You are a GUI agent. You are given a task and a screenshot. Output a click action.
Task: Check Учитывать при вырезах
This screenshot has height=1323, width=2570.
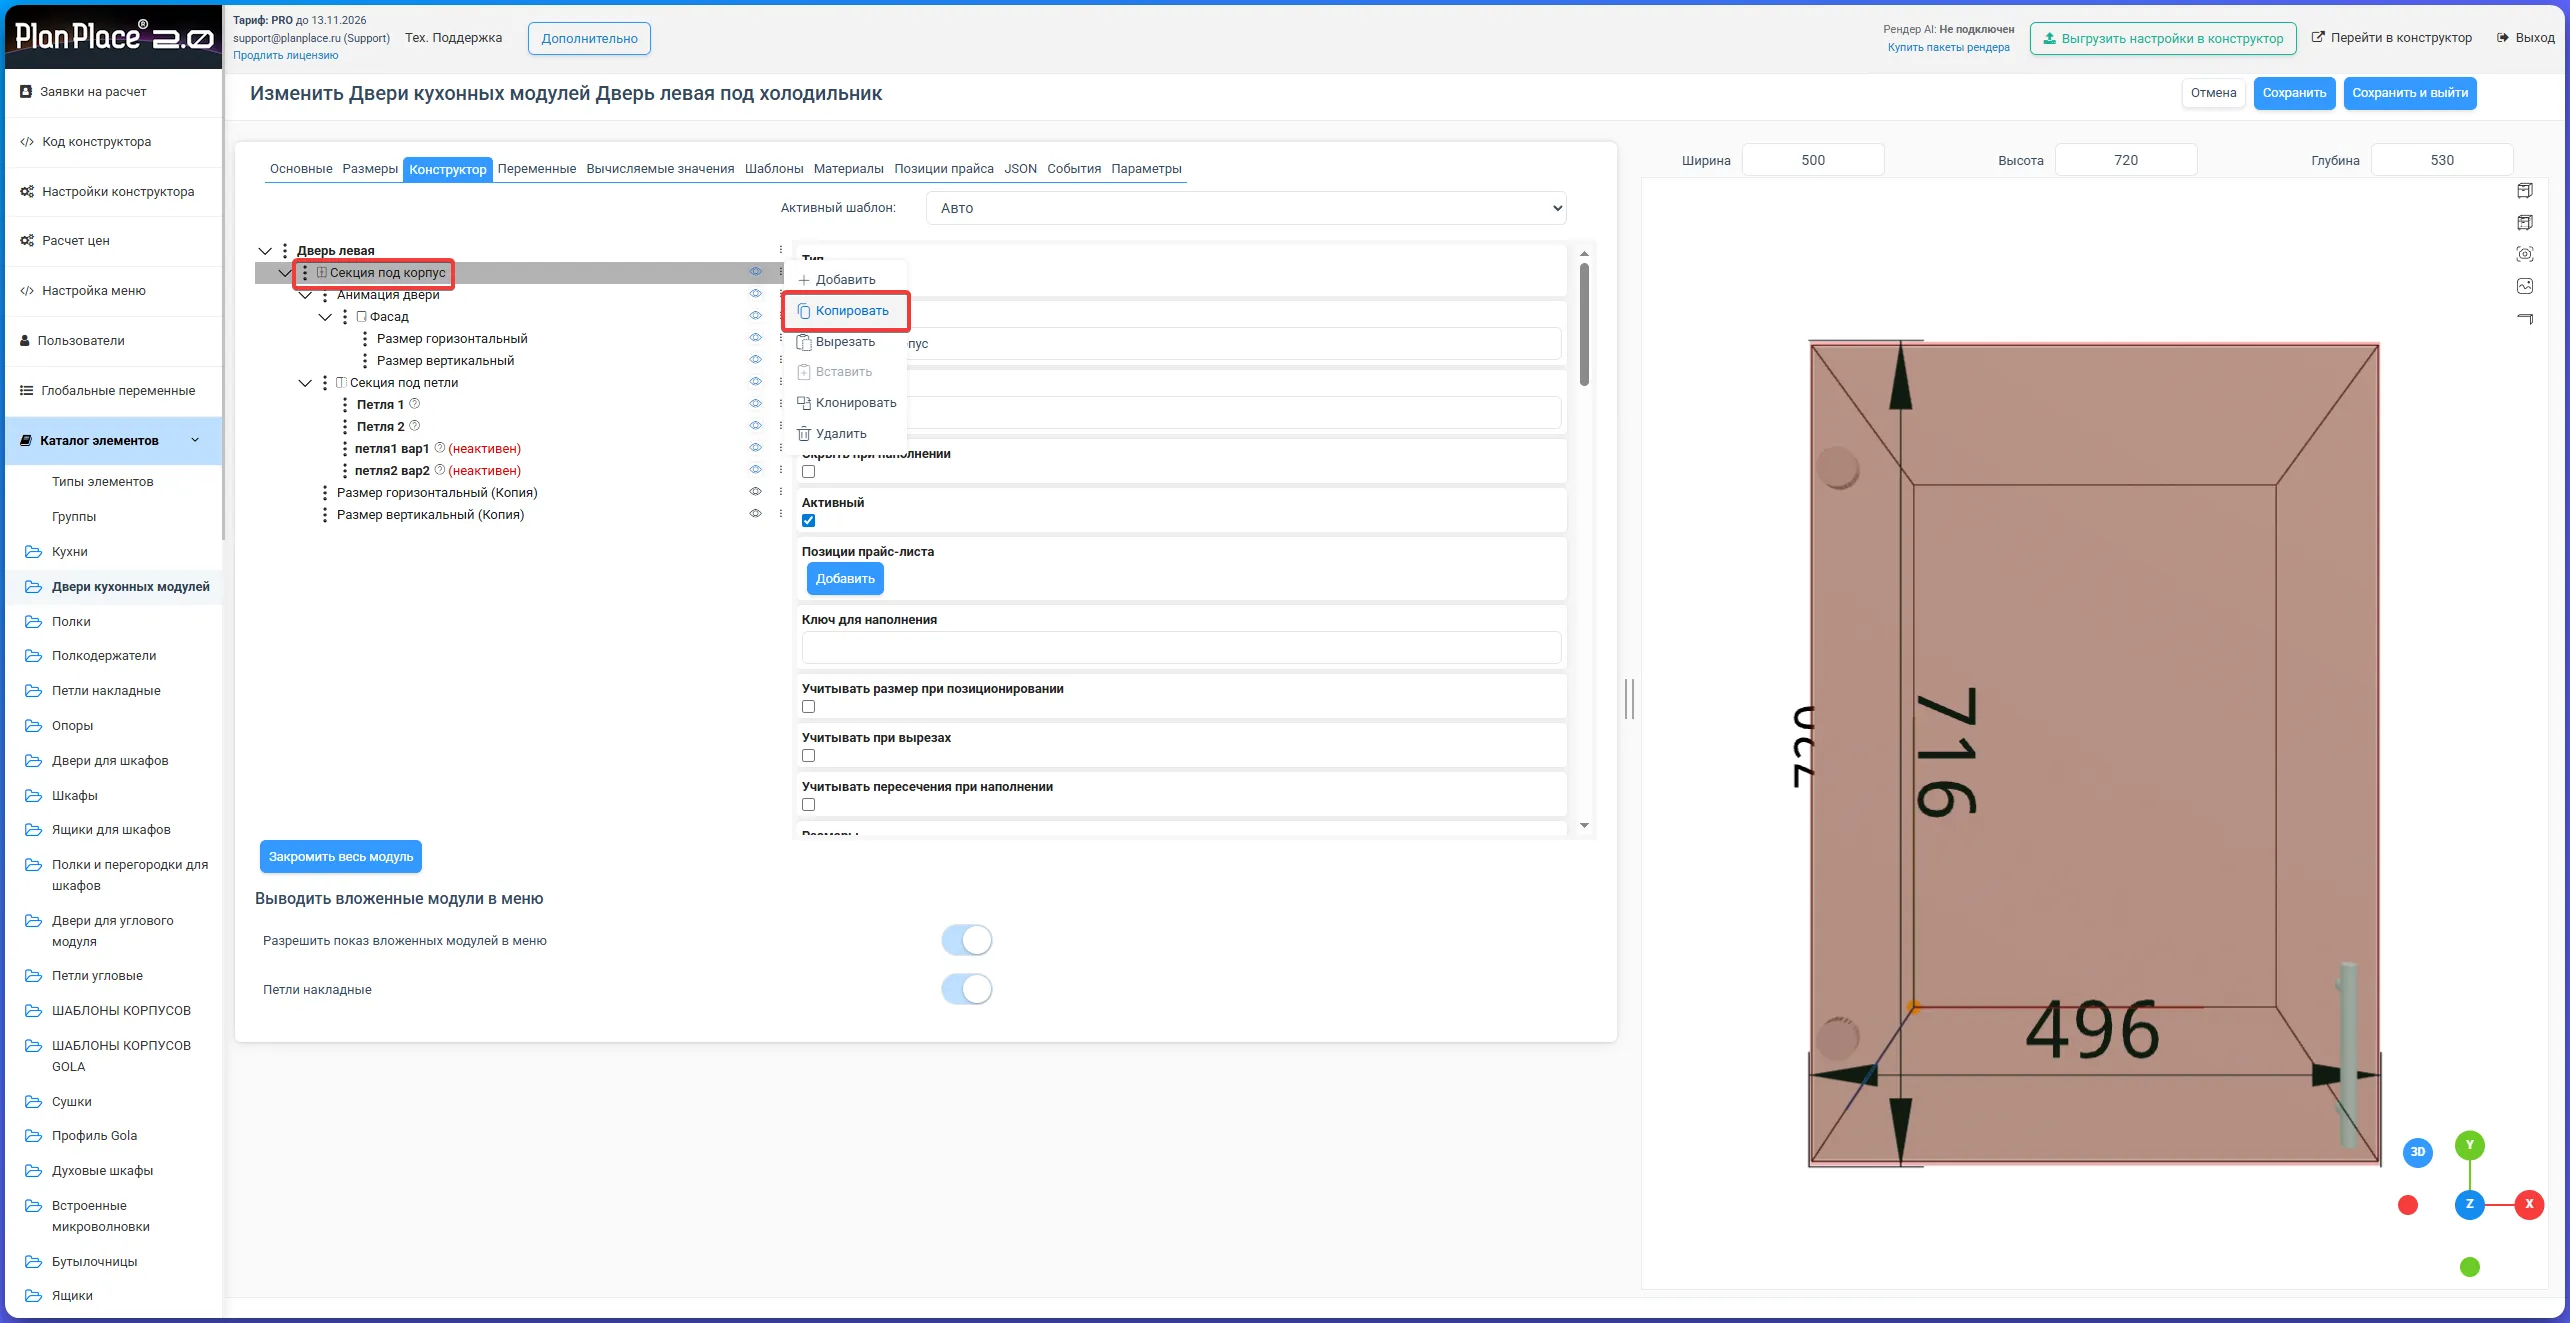click(809, 756)
